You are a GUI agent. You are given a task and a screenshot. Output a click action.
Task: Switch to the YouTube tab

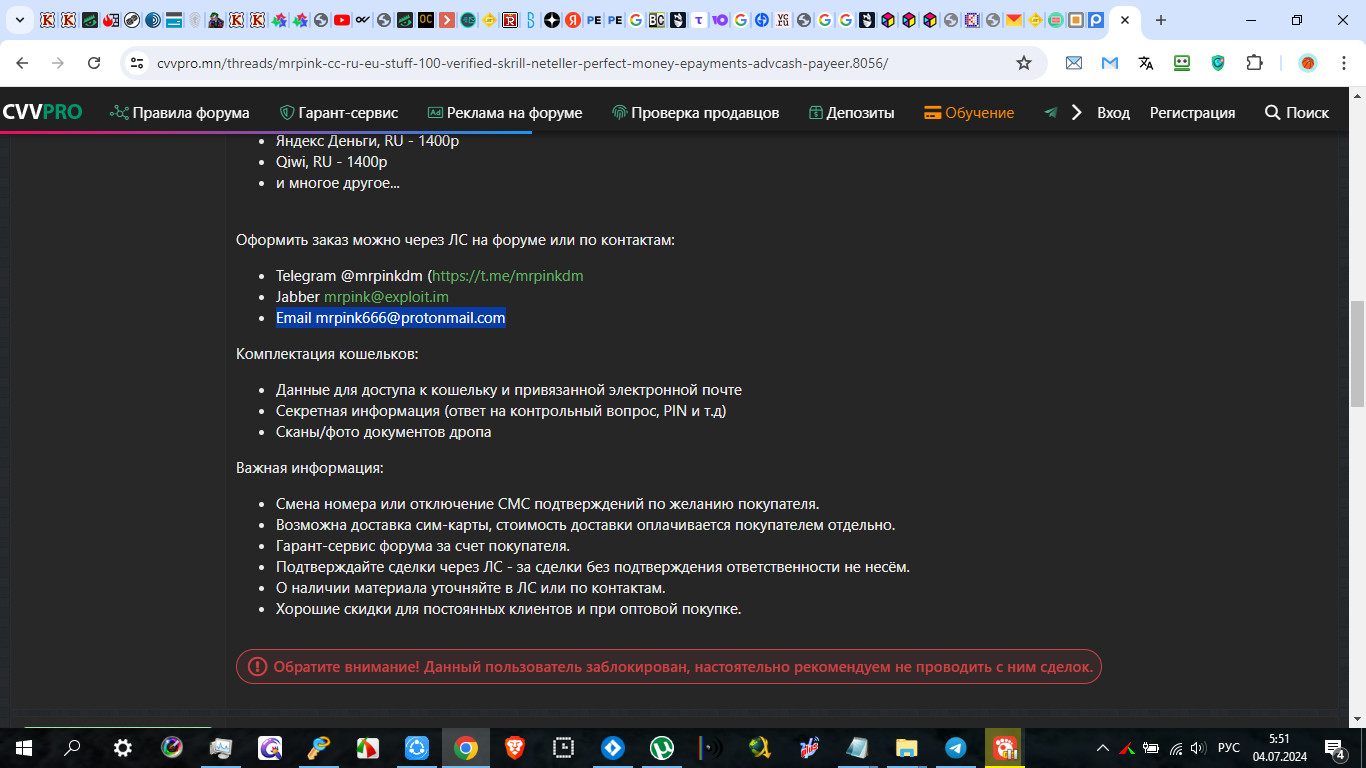coord(342,20)
